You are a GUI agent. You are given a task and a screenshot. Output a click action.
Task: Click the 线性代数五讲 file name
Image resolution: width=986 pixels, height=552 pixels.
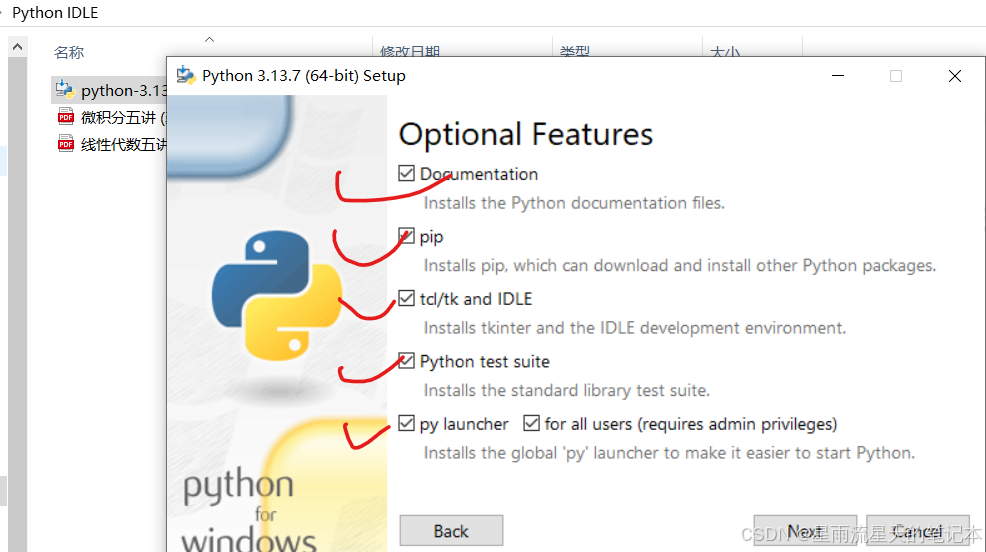124,145
